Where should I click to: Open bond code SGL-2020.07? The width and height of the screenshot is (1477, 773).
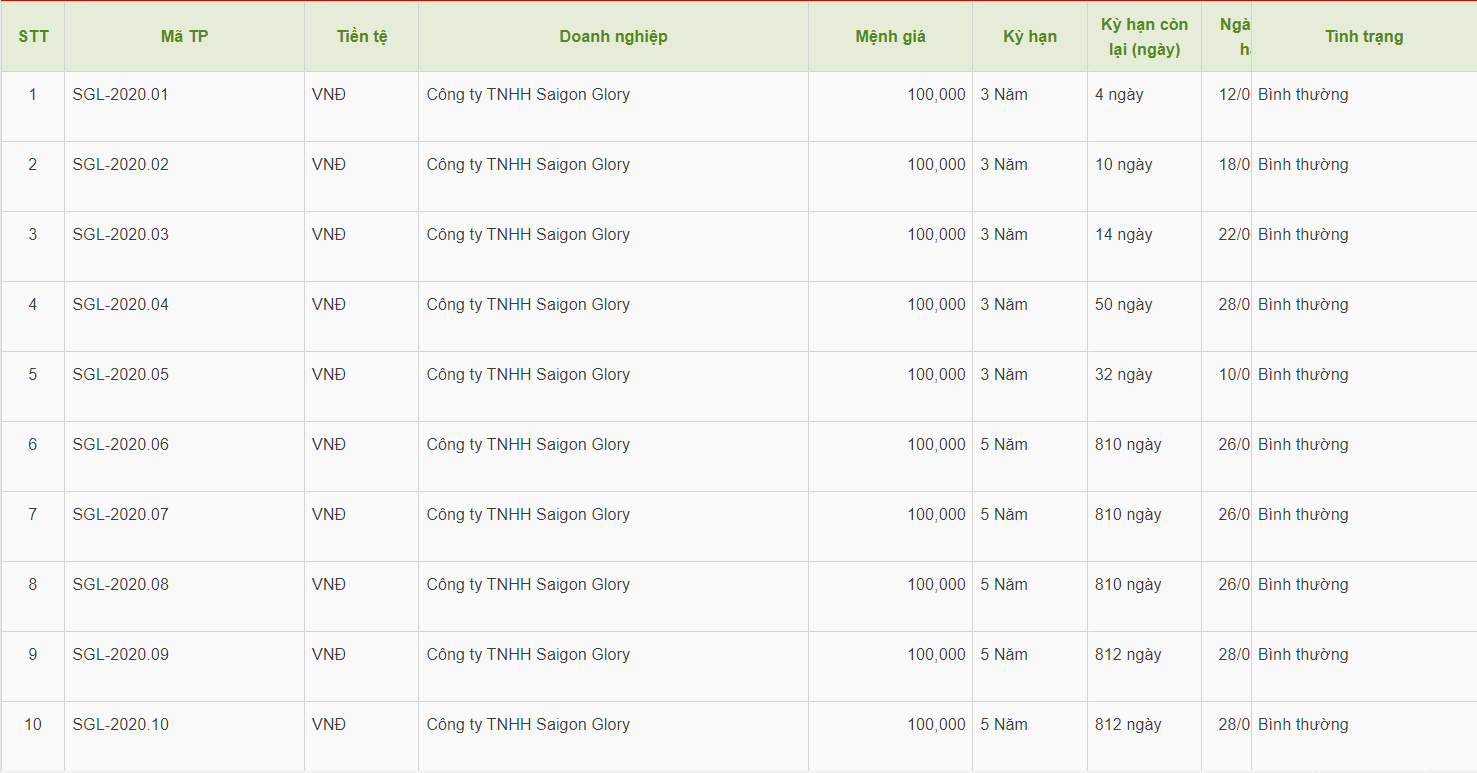tap(120, 515)
